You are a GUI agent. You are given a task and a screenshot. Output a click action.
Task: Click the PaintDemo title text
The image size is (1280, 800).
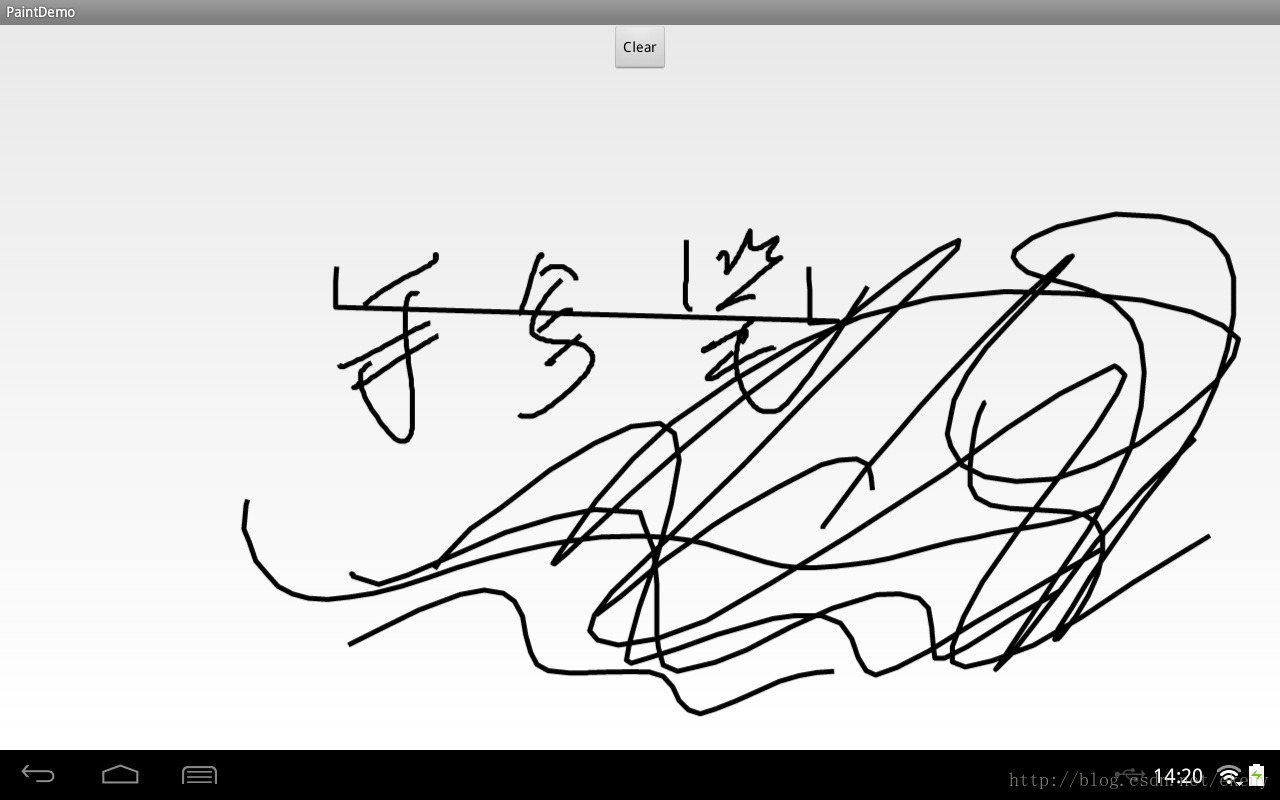tap(41, 12)
